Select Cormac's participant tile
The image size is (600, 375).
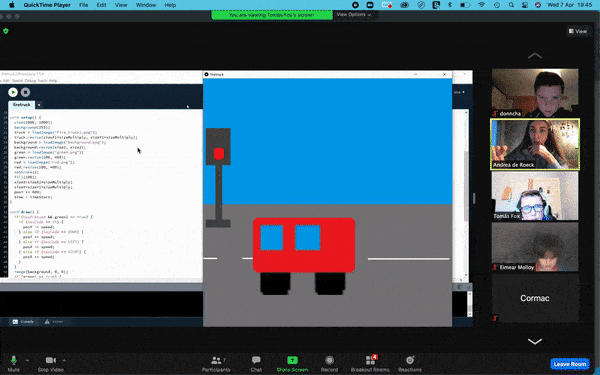point(535,298)
